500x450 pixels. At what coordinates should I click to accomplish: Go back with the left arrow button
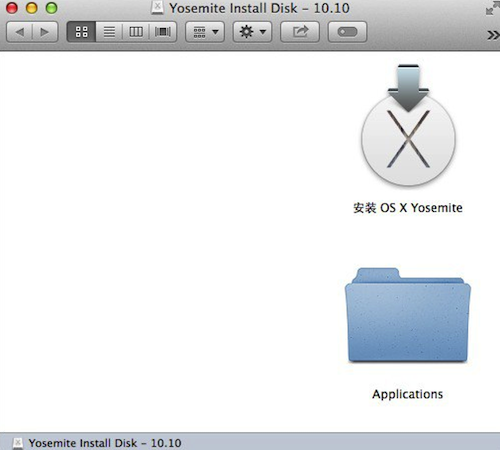point(19,32)
